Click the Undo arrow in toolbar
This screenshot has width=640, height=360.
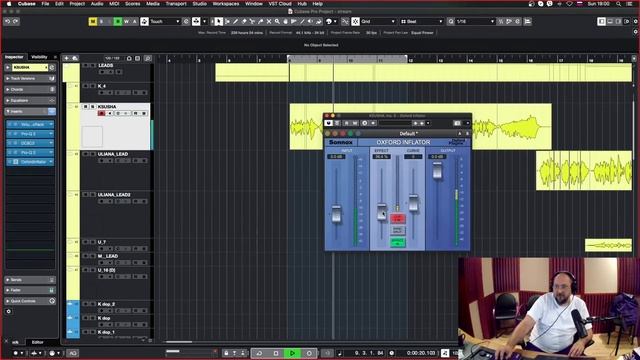tap(7, 21)
